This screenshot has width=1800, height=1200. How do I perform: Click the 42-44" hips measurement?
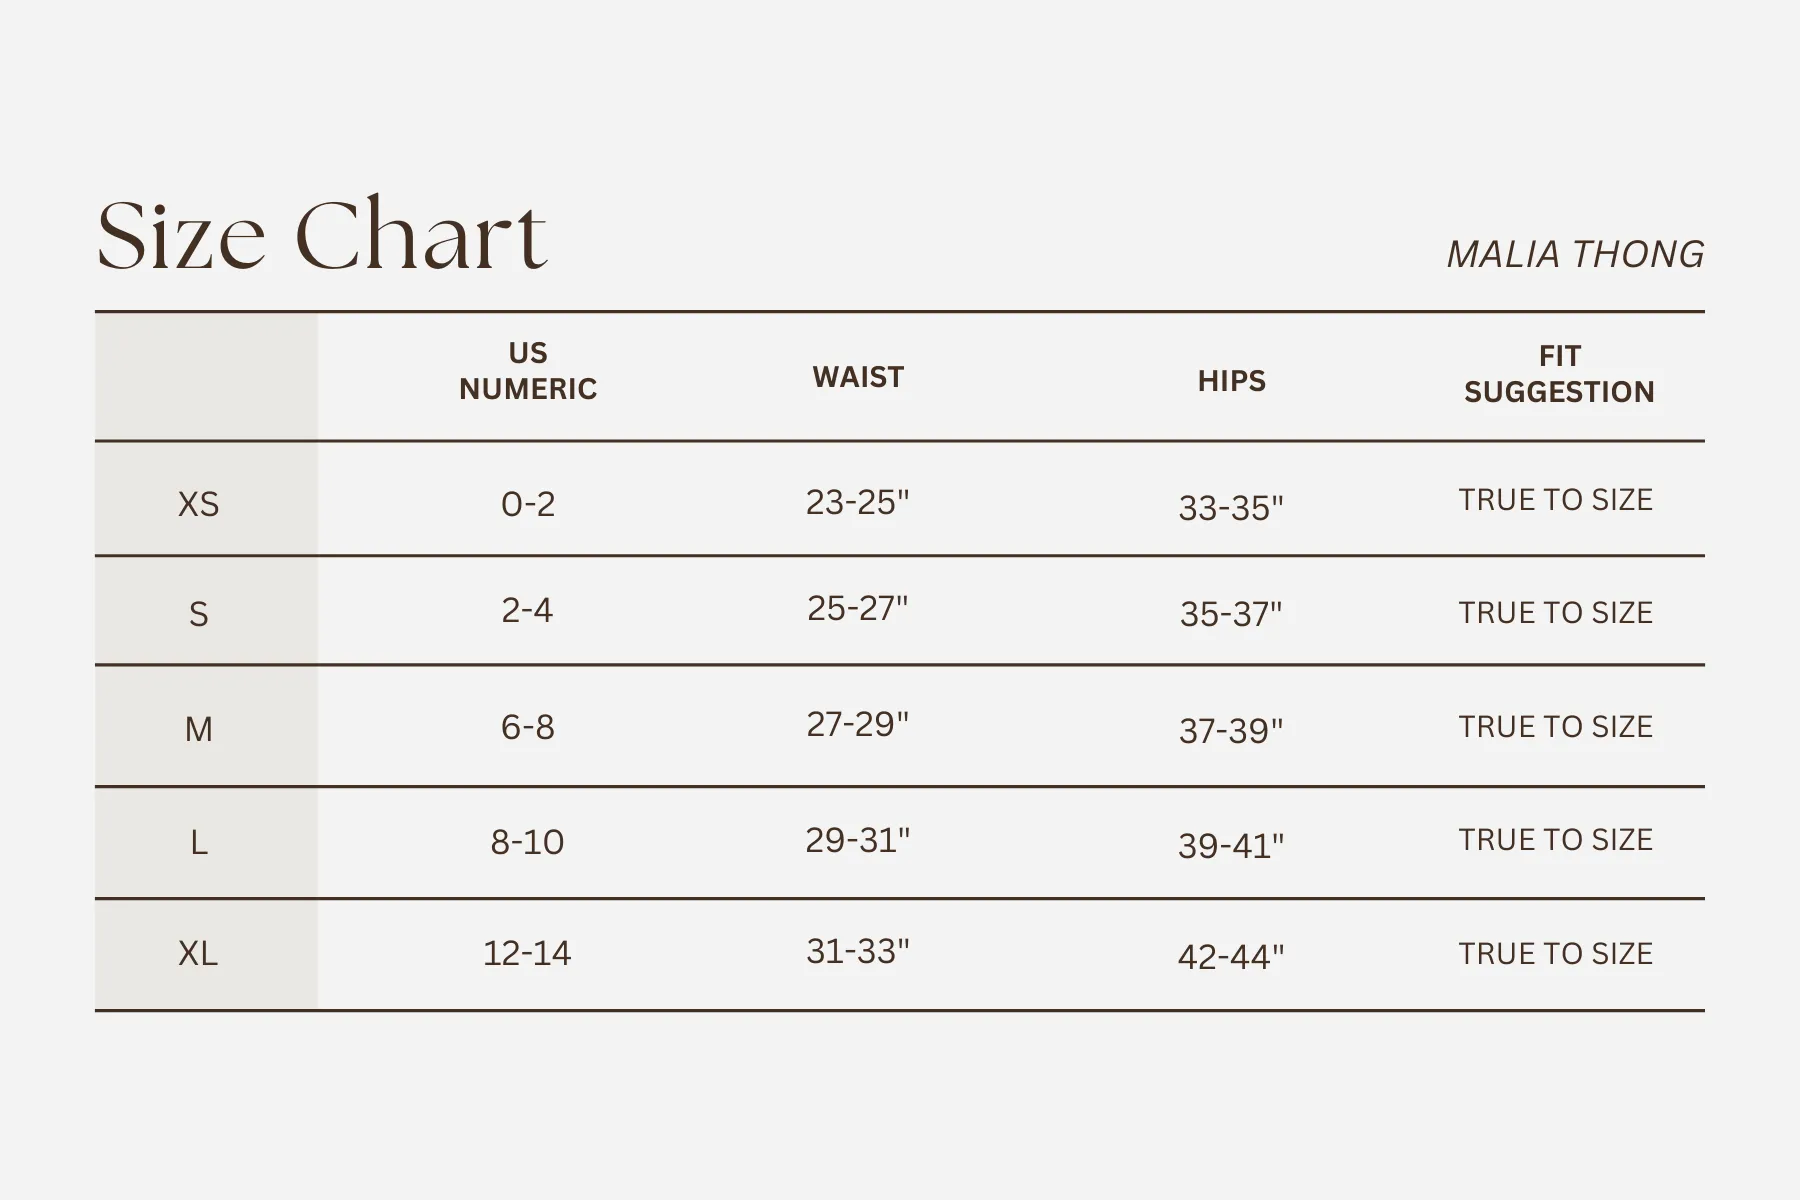(x=1231, y=956)
